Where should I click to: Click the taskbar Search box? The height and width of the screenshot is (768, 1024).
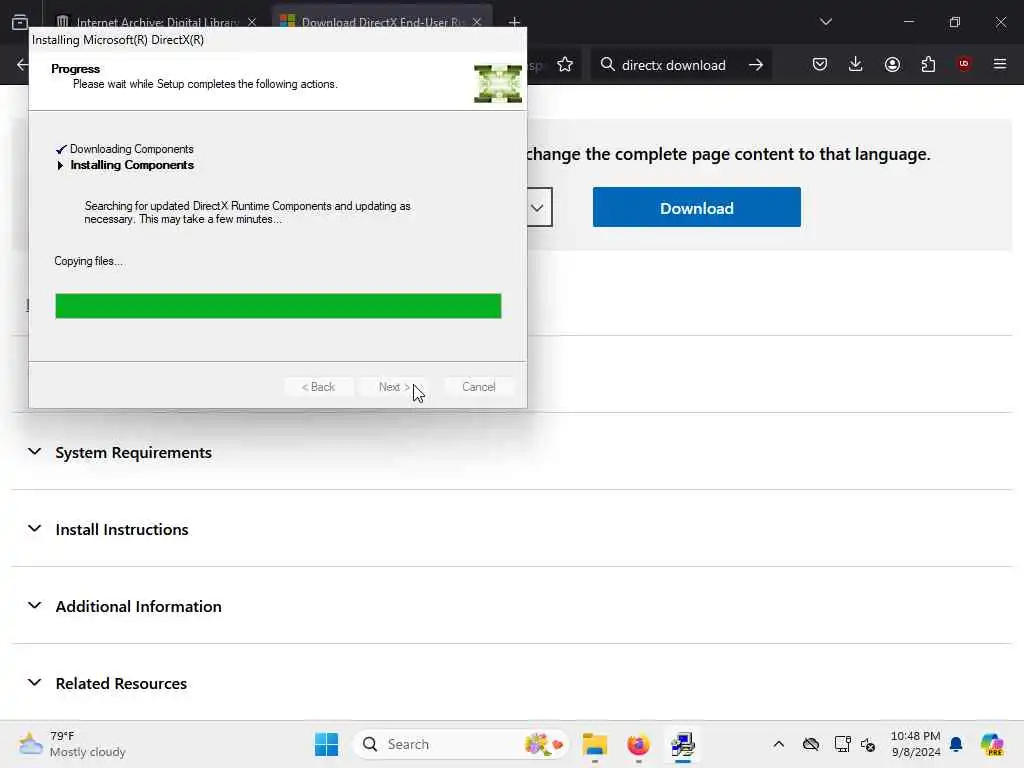tap(460, 744)
